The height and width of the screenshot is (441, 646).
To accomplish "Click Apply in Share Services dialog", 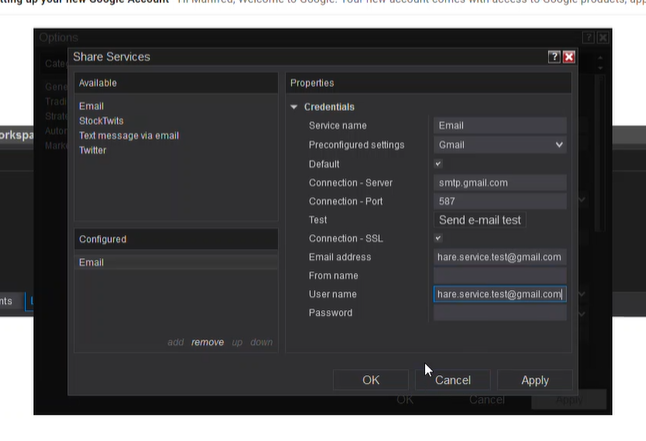I will coord(535,380).
